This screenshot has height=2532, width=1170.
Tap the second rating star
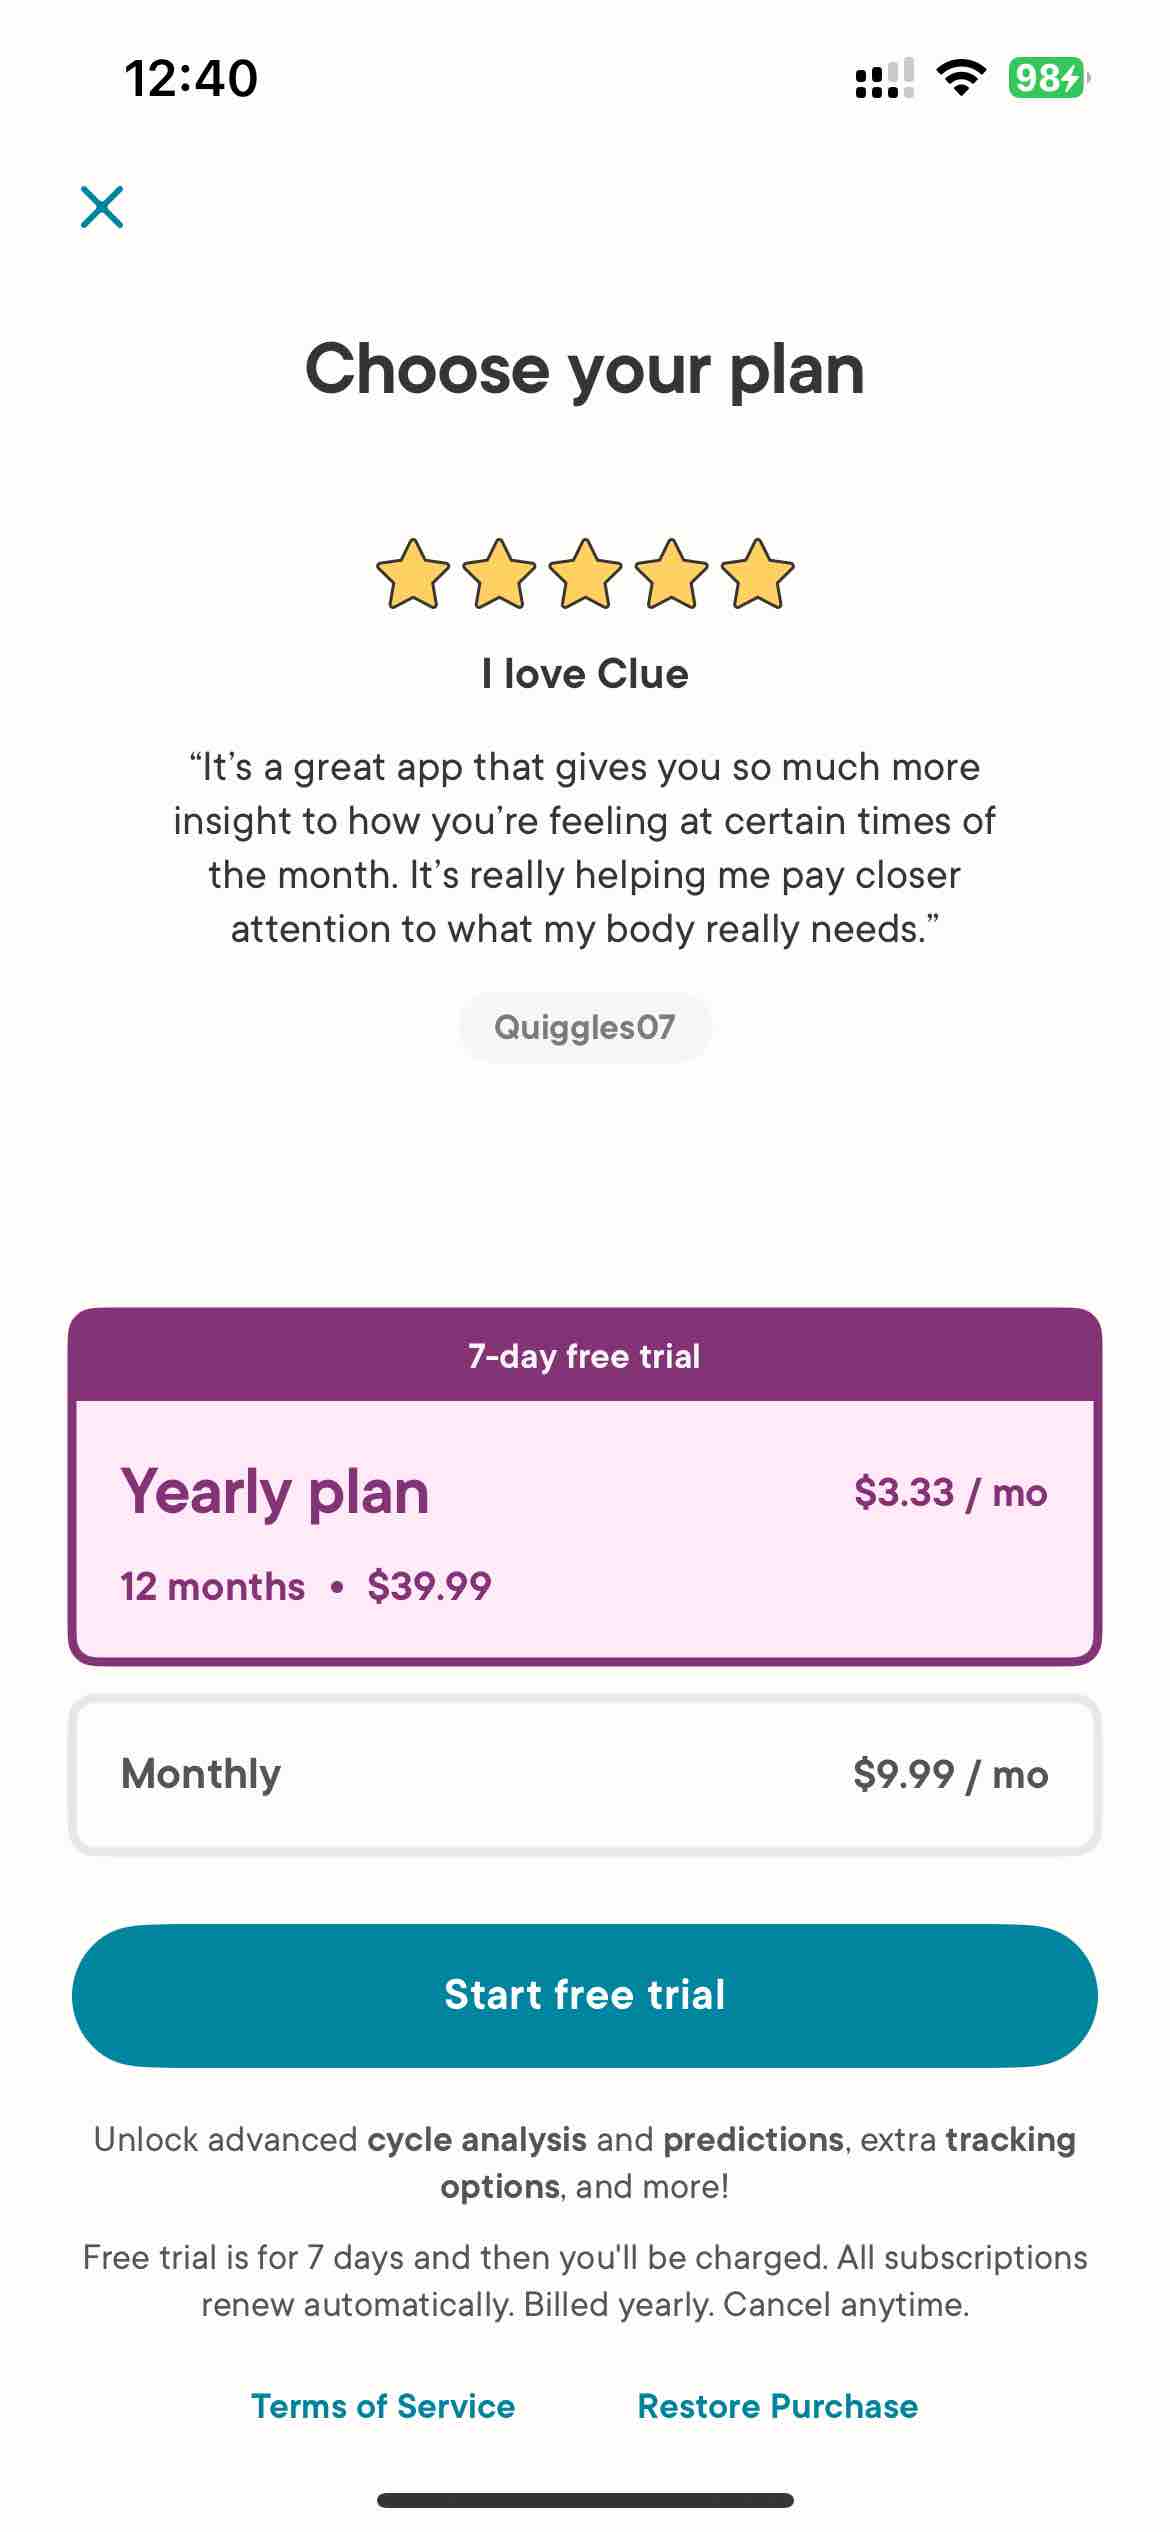tap(499, 574)
